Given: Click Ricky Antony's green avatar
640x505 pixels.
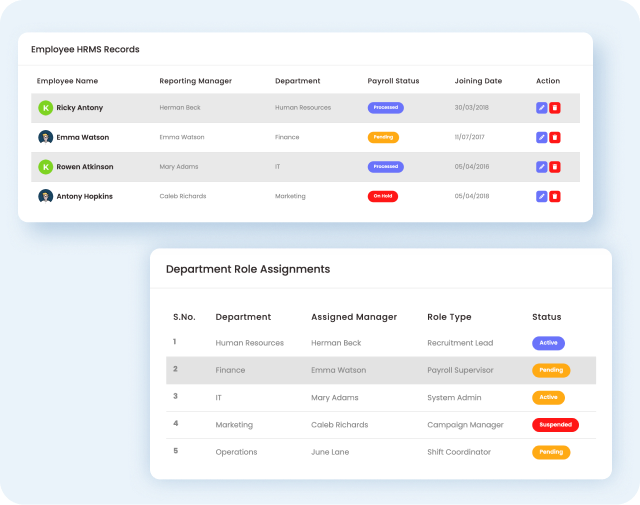Looking at the screenshot, I should pos(45,108).
